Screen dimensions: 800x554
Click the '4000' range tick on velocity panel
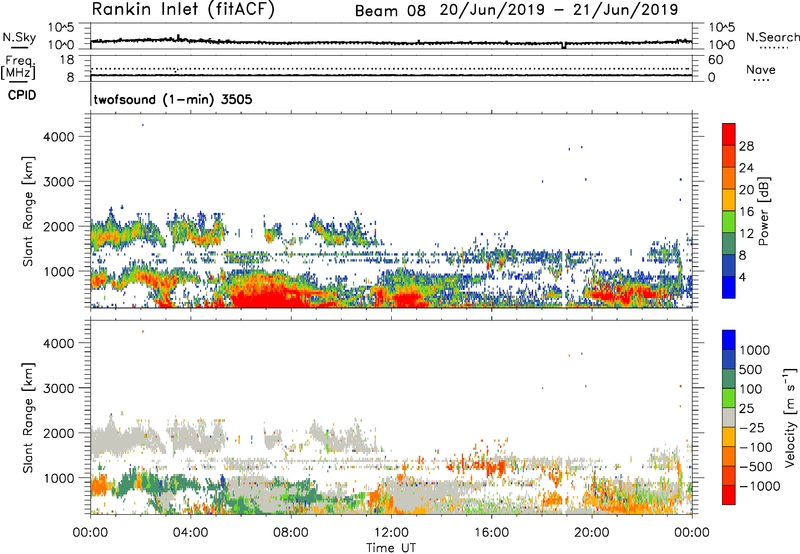(x=59, y=343)
